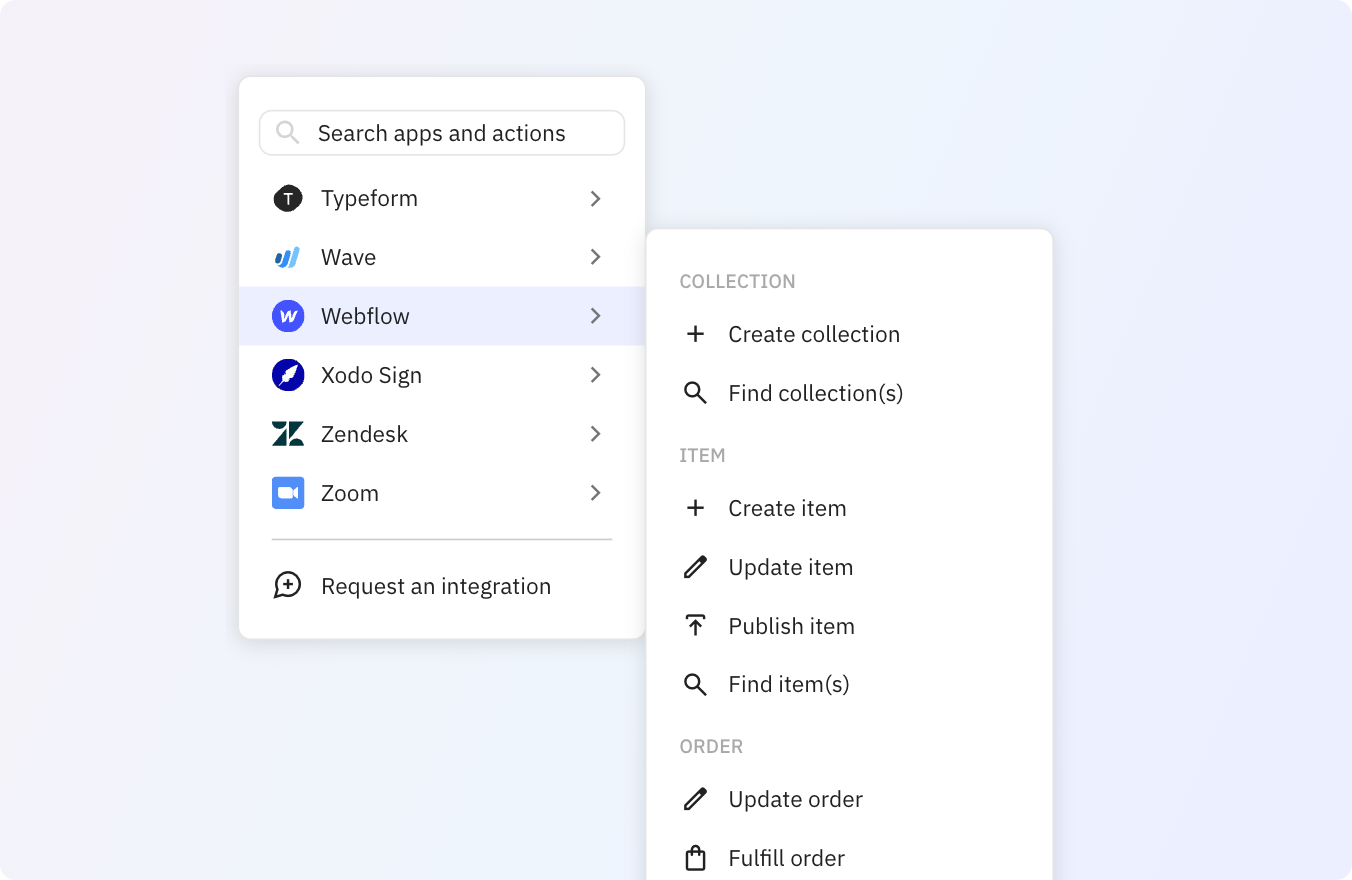1352x880 pixels.
Task: Click the Typeform app logo
Action: pyautogui.click(x=288, y=199)
